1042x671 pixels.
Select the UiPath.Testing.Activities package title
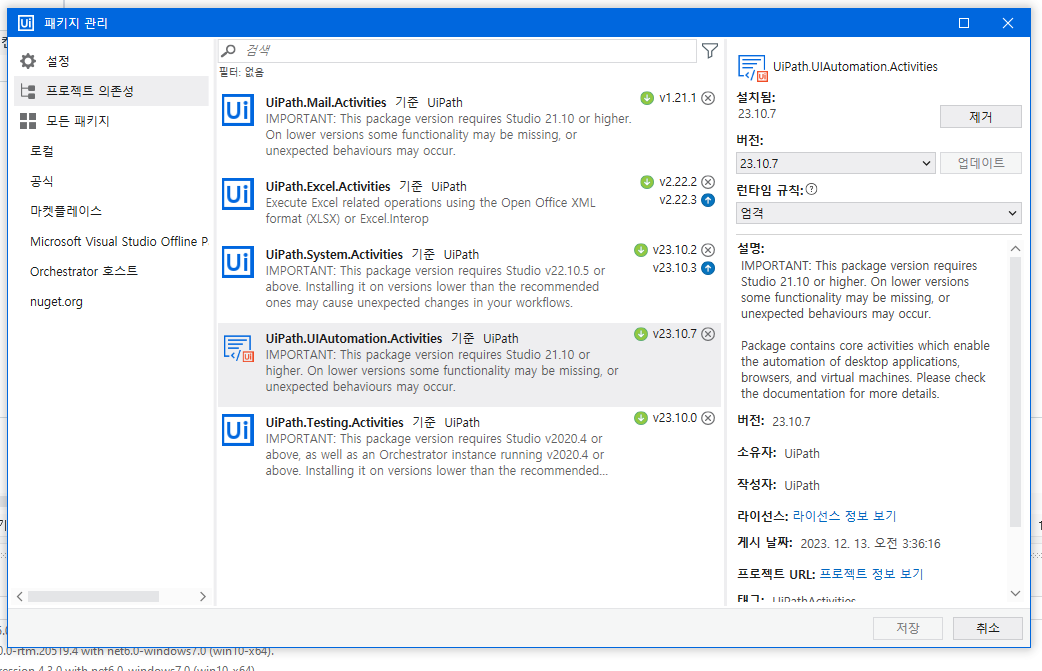334,423
